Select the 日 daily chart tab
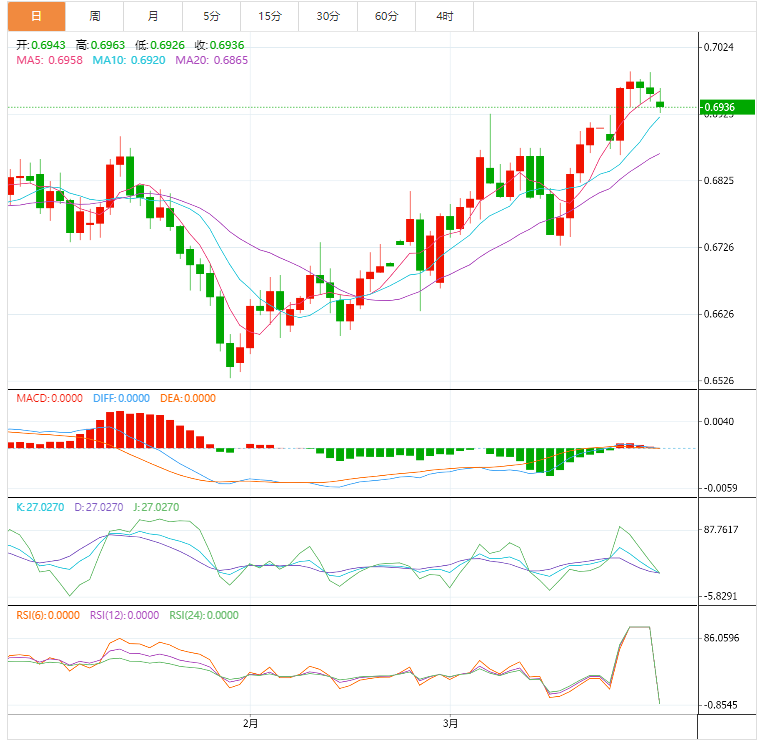This screenshot has height=746, width=764. (x=37, y=16)
